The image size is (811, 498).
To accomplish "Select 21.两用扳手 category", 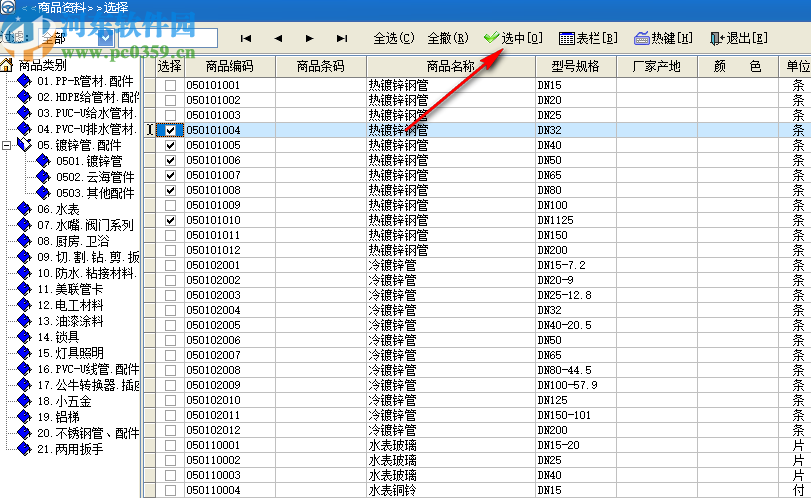I will point(70,449).
